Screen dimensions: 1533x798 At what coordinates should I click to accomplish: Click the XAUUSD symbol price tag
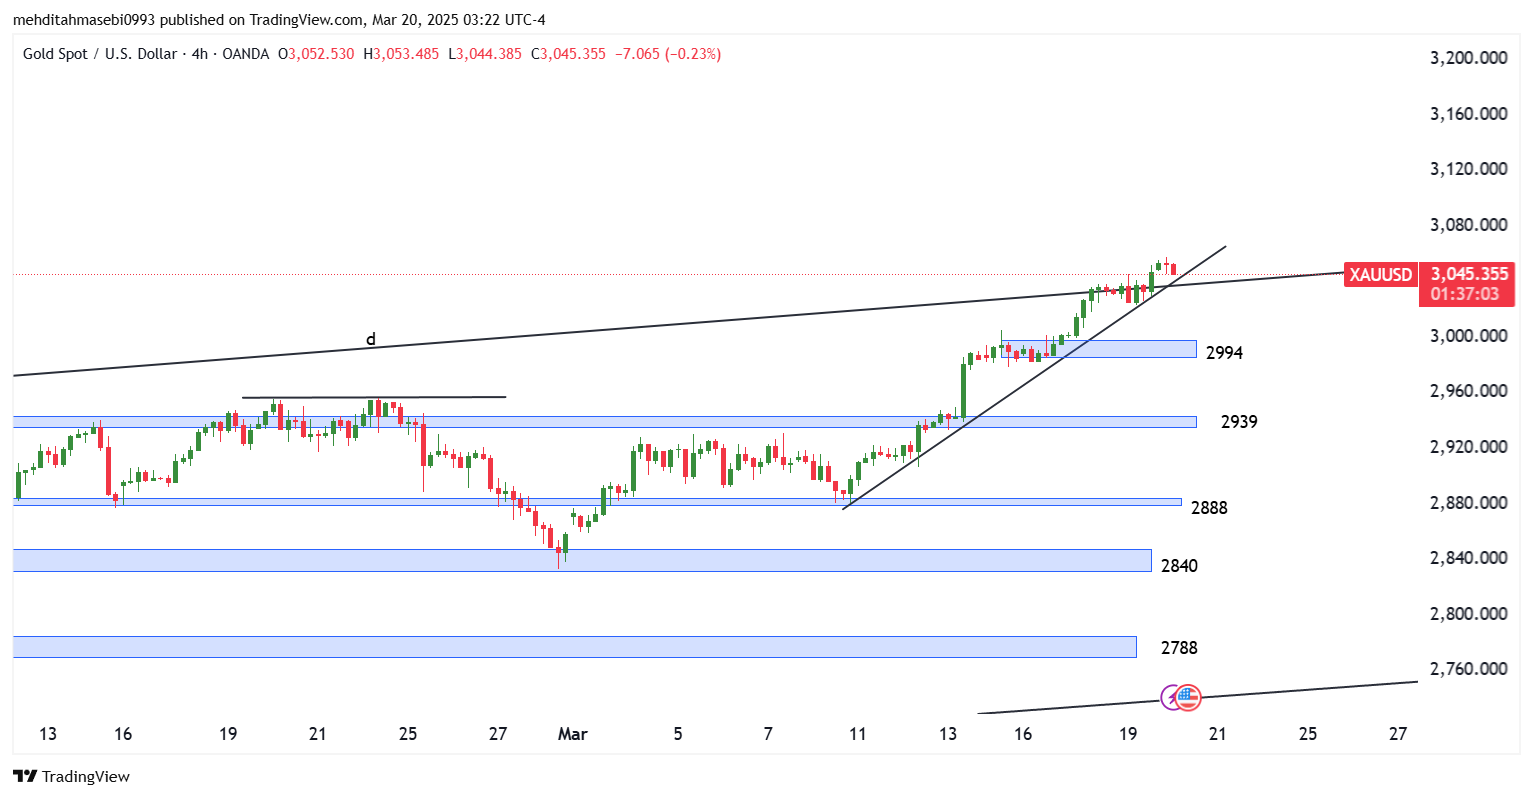[1380, 274]
